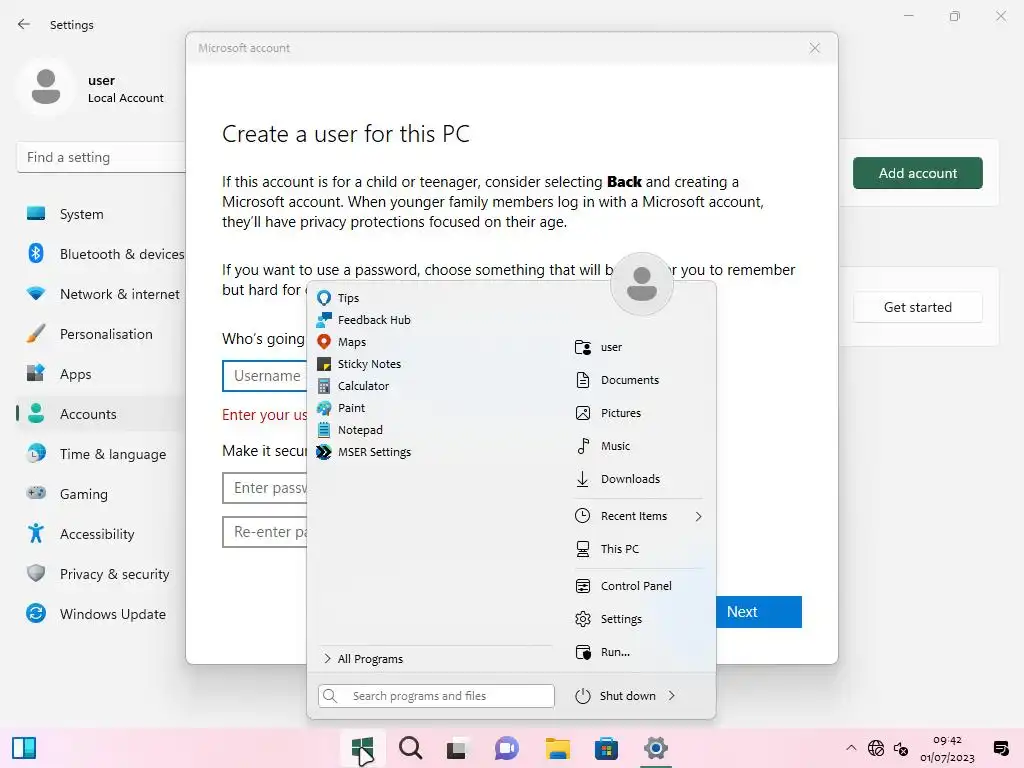Open Widgets panel on taskbar
This screenshot has width=1024, height=768.
[24, 748]
